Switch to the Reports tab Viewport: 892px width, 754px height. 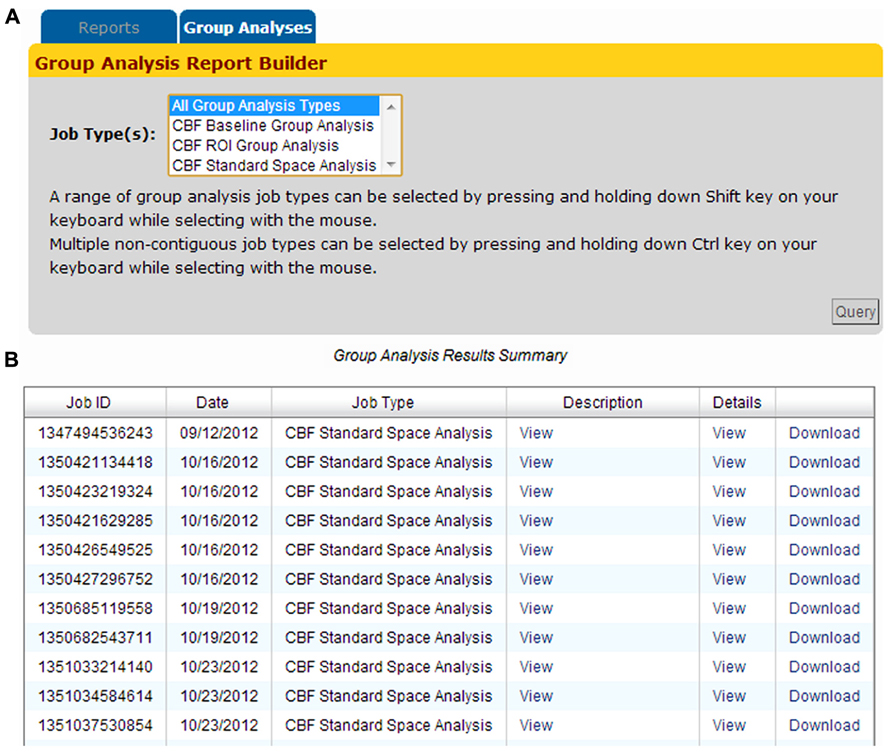pos(109,27)
